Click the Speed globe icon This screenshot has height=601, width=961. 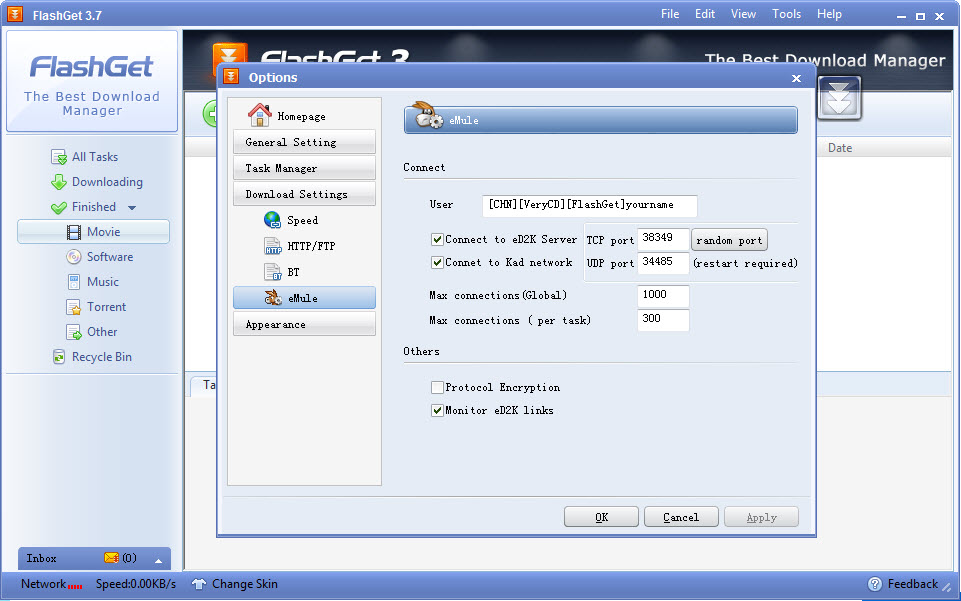pos(272,220)
